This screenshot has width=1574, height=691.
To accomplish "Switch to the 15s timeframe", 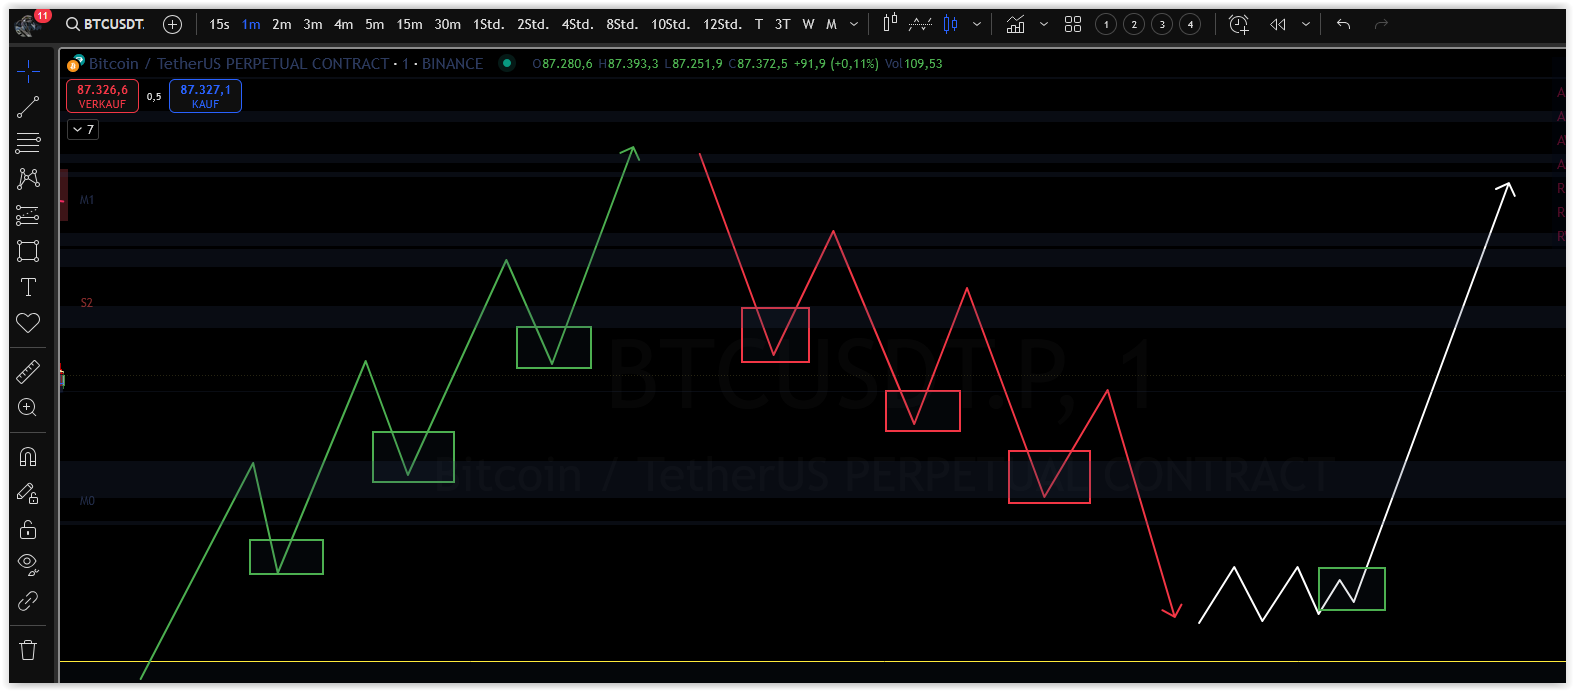I will pyautogui.click(x=219, y=24).
